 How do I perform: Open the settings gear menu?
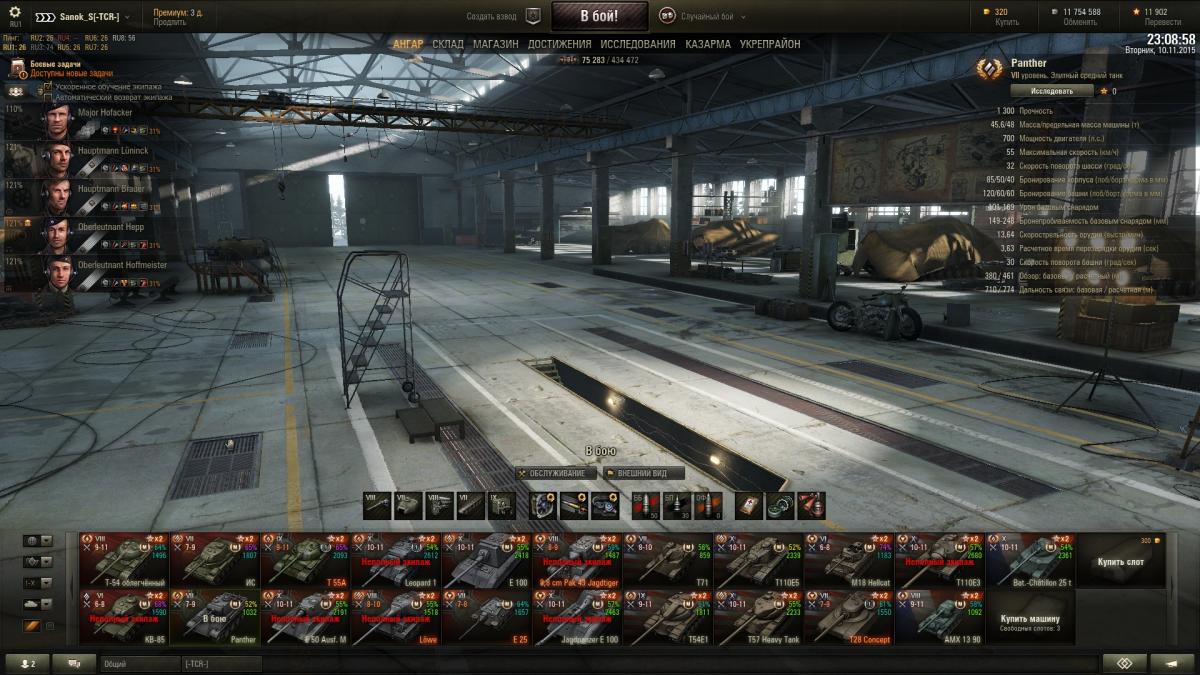[15, 12]
